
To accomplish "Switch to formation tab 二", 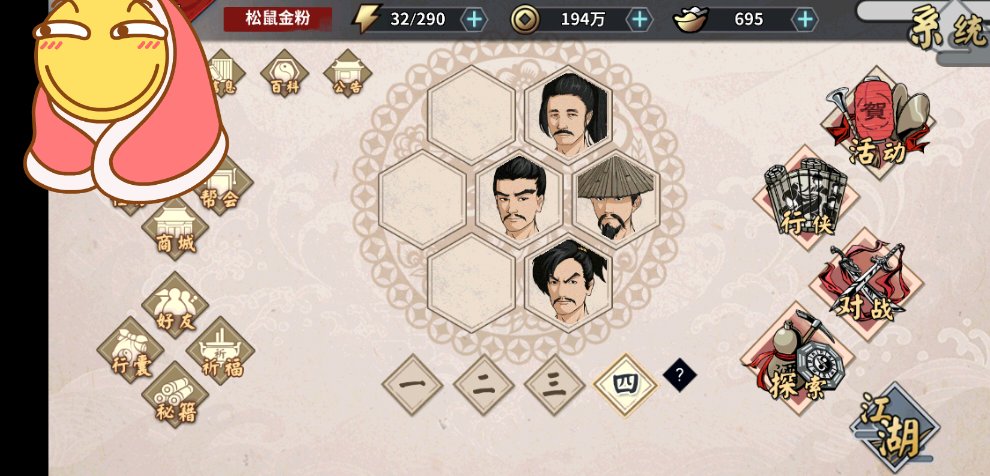I will [484, 384].
